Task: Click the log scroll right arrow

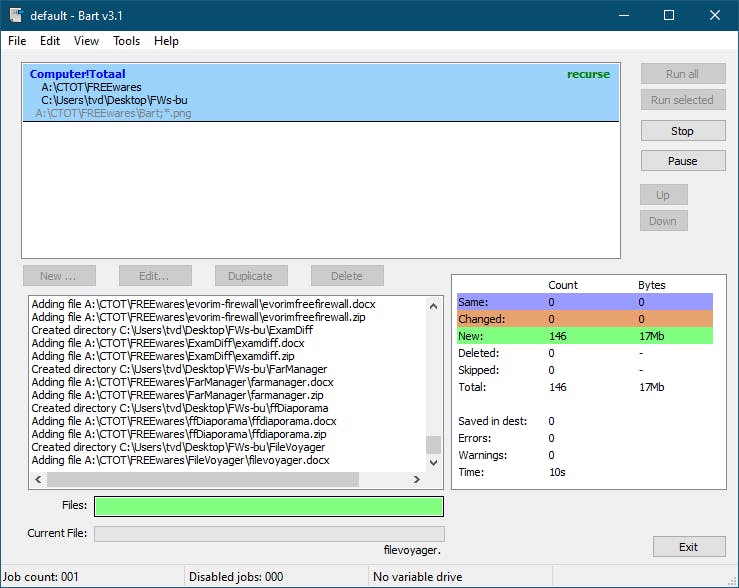Action: coord(417,479)
